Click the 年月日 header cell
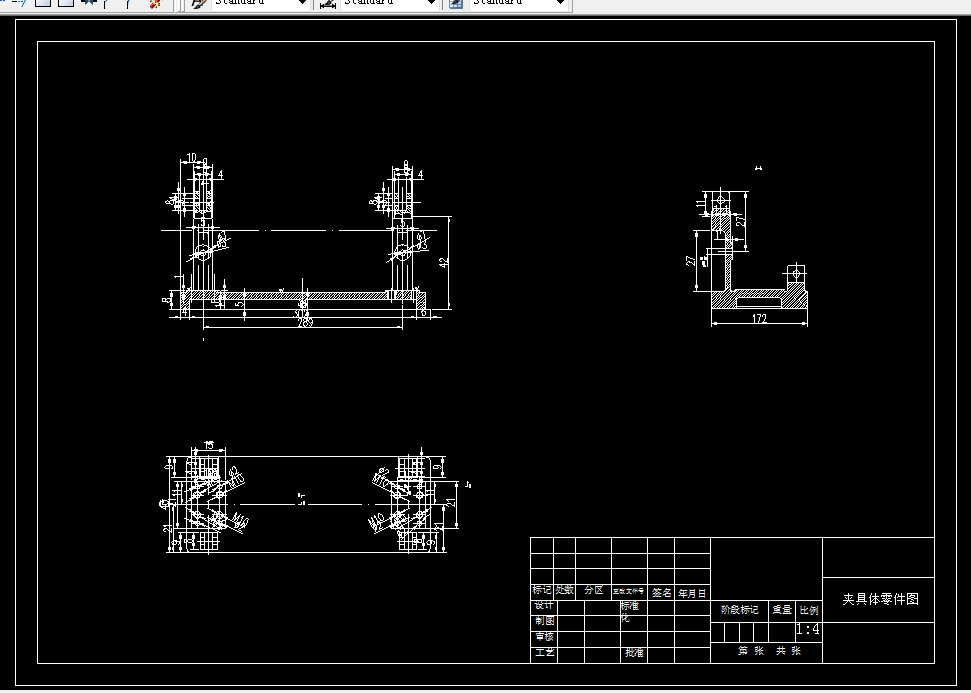 (x=692, y=593)
